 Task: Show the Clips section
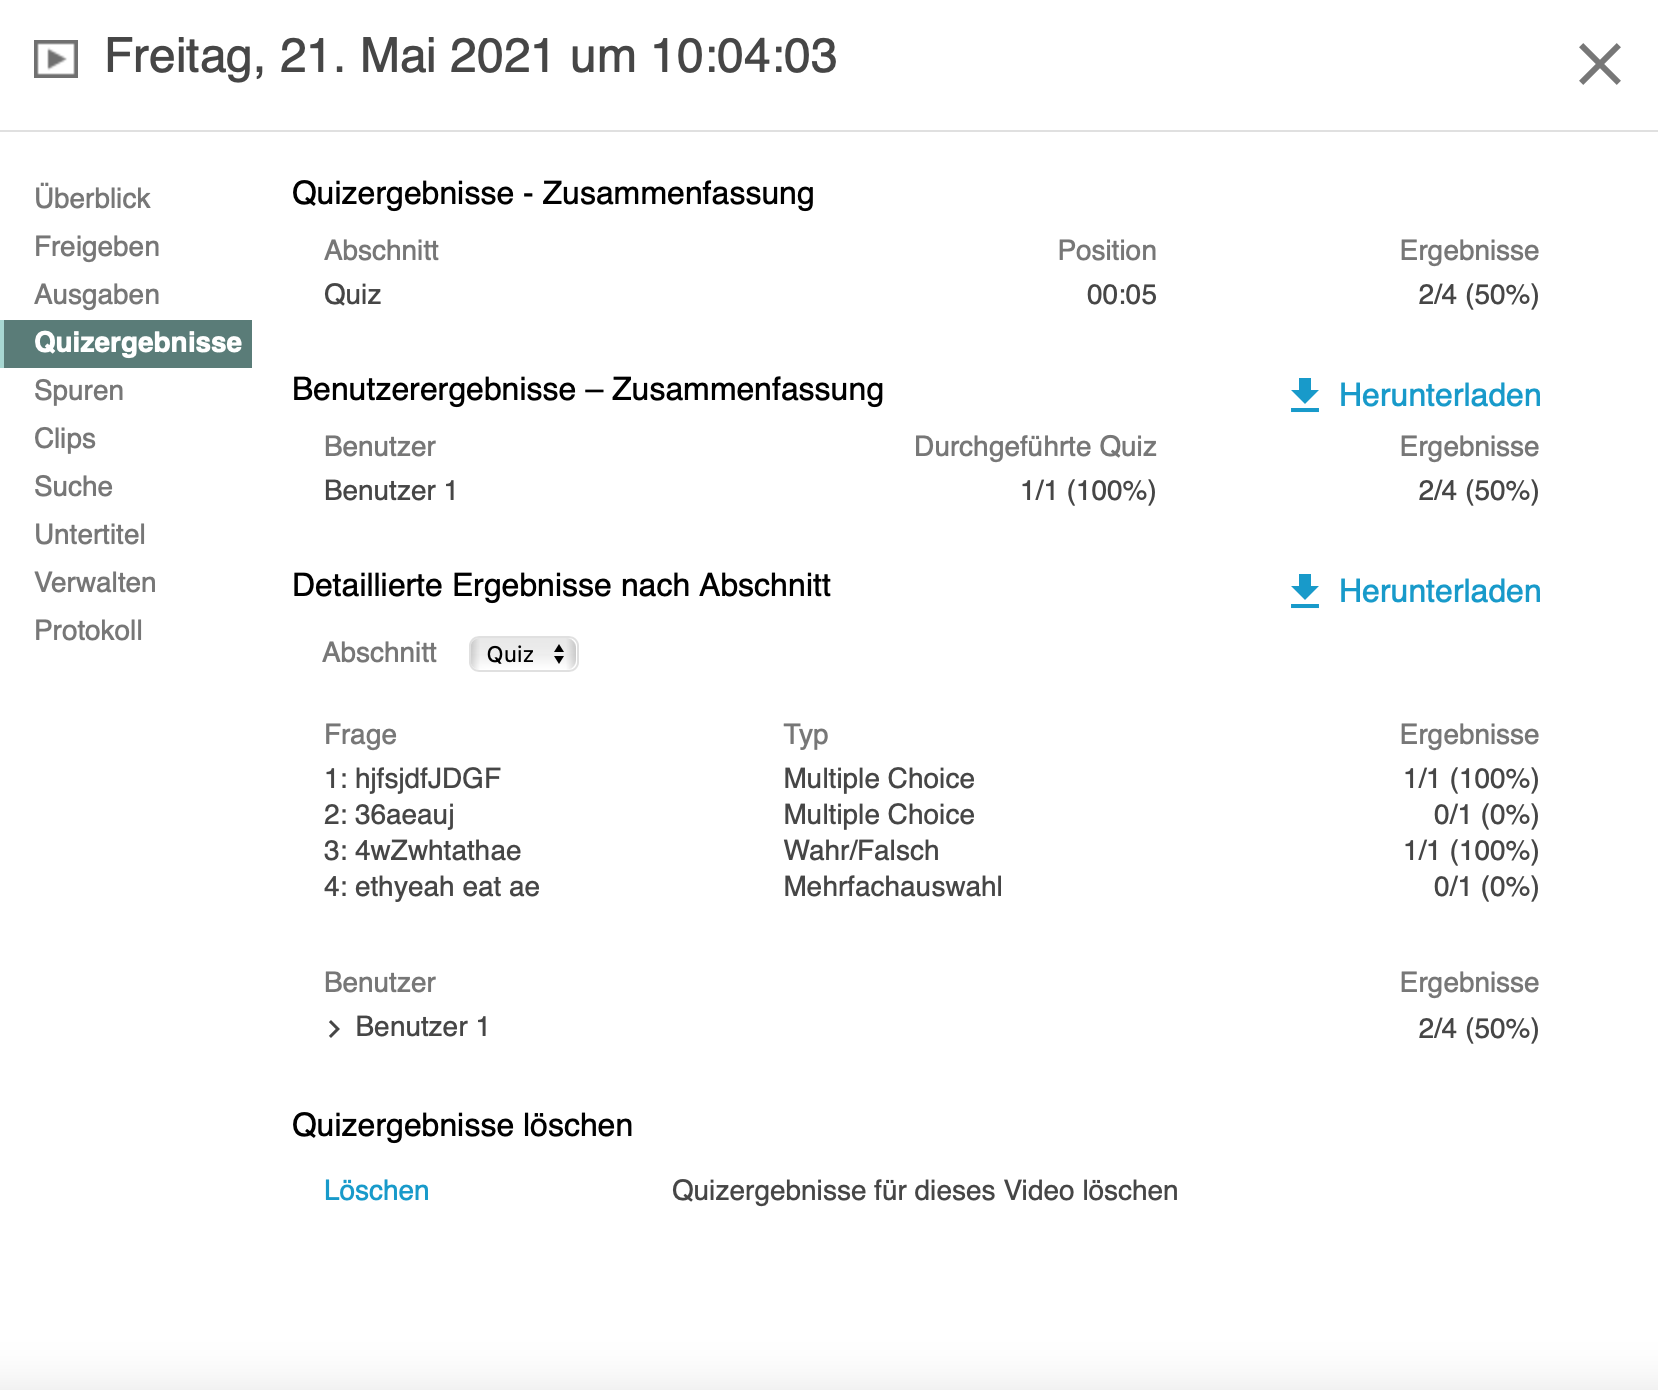pos(65,438)
